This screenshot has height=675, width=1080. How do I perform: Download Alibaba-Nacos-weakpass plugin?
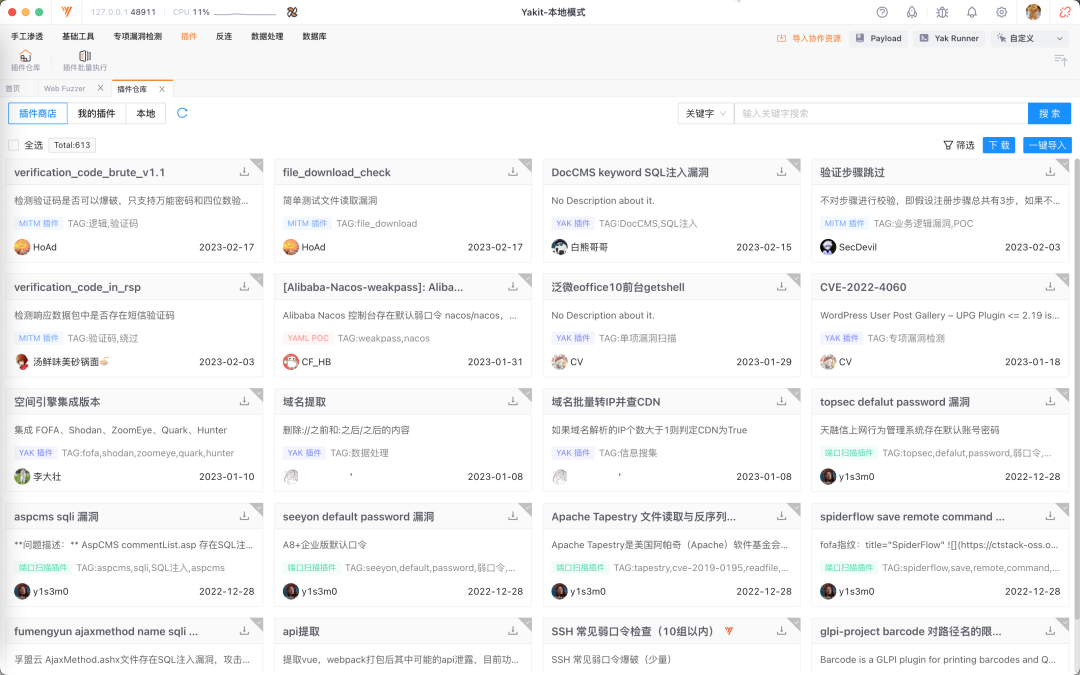point(513,287)
